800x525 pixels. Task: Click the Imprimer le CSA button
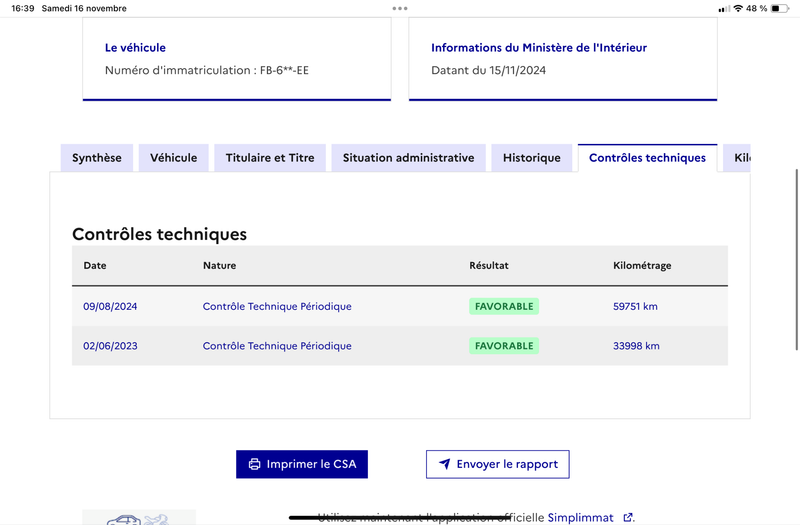tap(302, 464)
